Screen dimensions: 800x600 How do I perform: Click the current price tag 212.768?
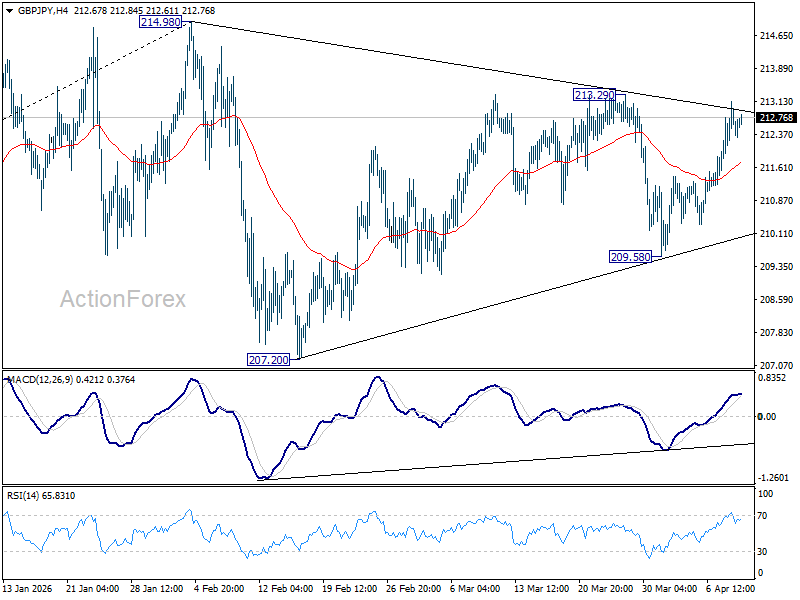point(776,117)
